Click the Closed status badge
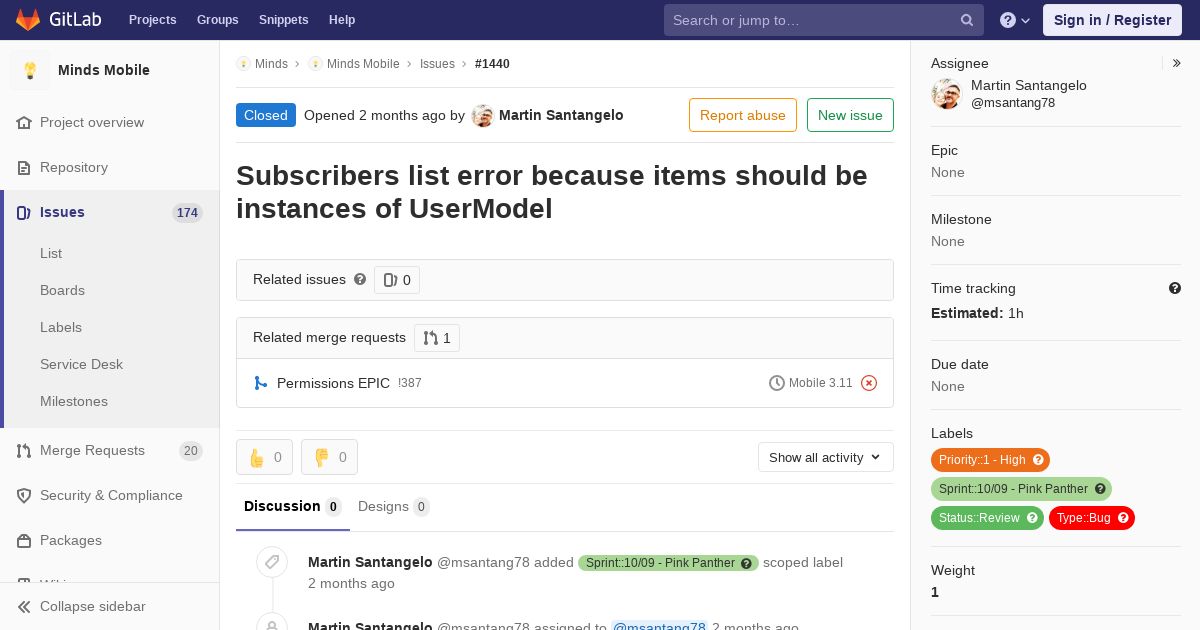The height and width of the screenshot is (630, 1200). (x=266, y=115)
